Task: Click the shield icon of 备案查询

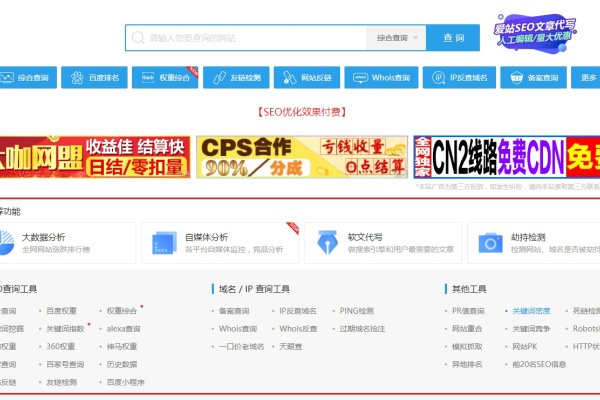Action: [517, 78]
